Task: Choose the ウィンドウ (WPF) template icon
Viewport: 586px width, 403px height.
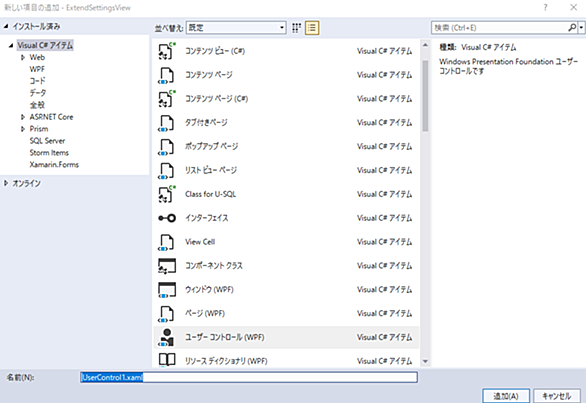Action: point(167,290)
